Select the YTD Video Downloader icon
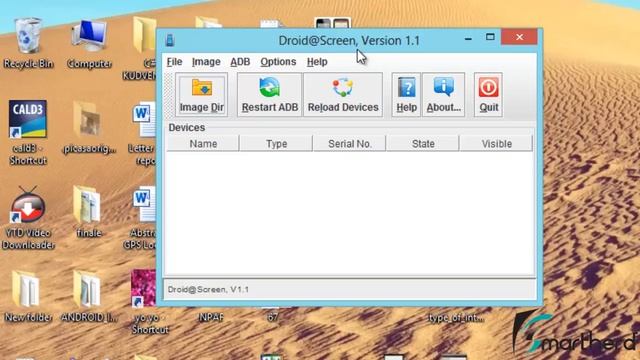 pyautogui.click(x=28, y=218)
